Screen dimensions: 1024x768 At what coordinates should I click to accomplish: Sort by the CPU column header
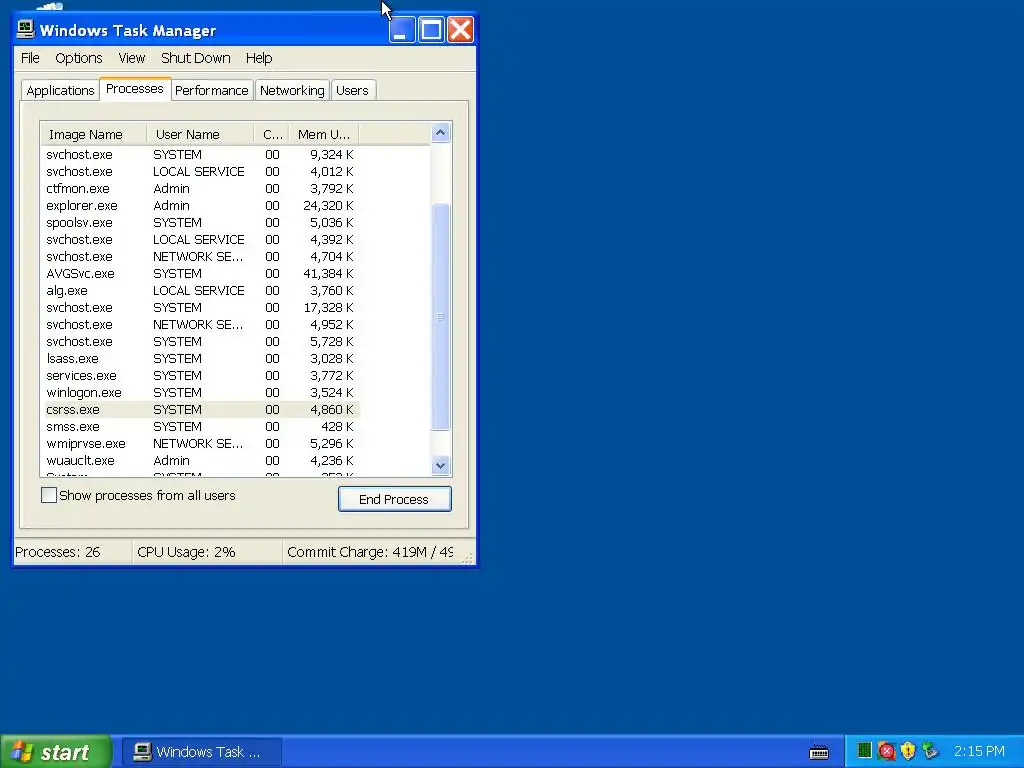[x=272, y=135]
